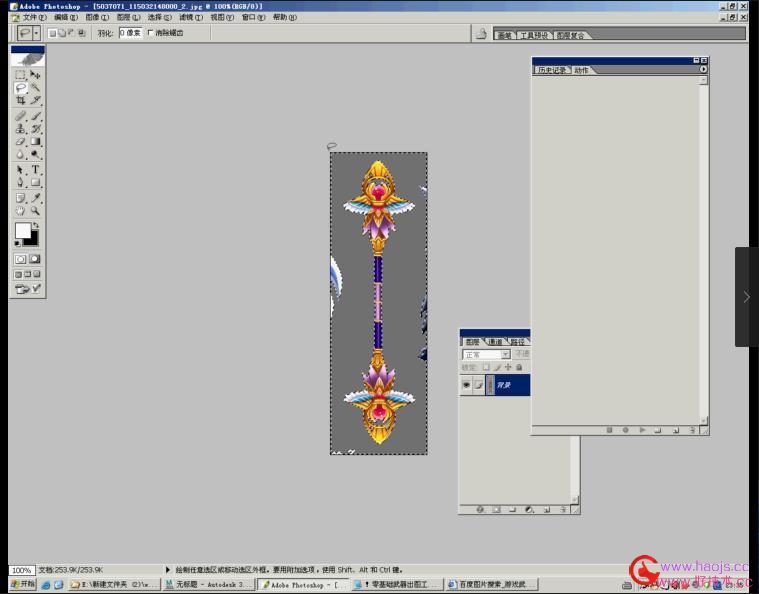This screenshot has width=759, height=594.
Task: Switch to Autodesk 3ds Max taskbar button
Action: click(x=208, y=584)
